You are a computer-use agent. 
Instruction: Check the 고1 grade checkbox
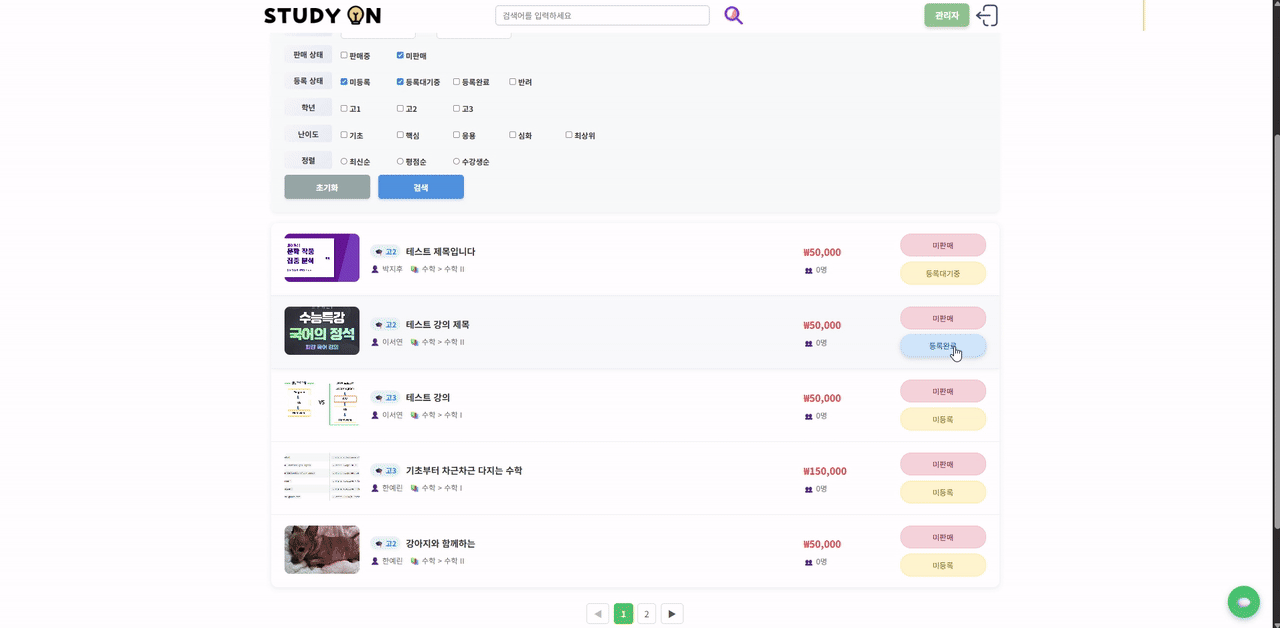(x=344, y=108)
